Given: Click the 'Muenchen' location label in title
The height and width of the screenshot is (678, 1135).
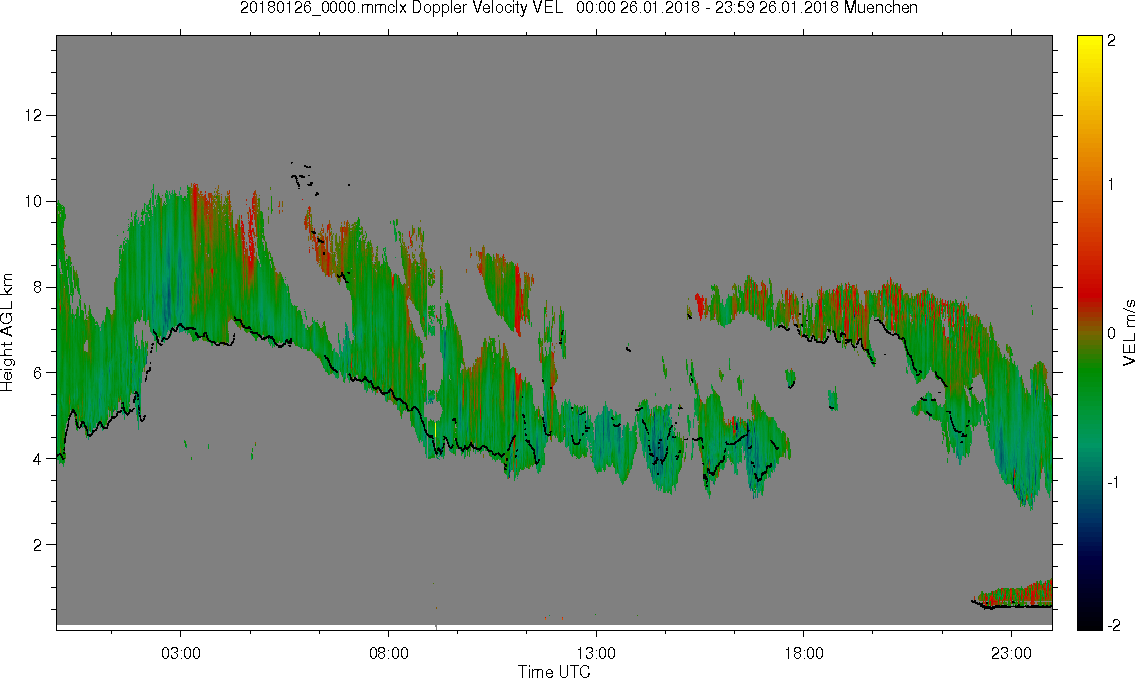Looking at the screenshot, I should (881, 8).
